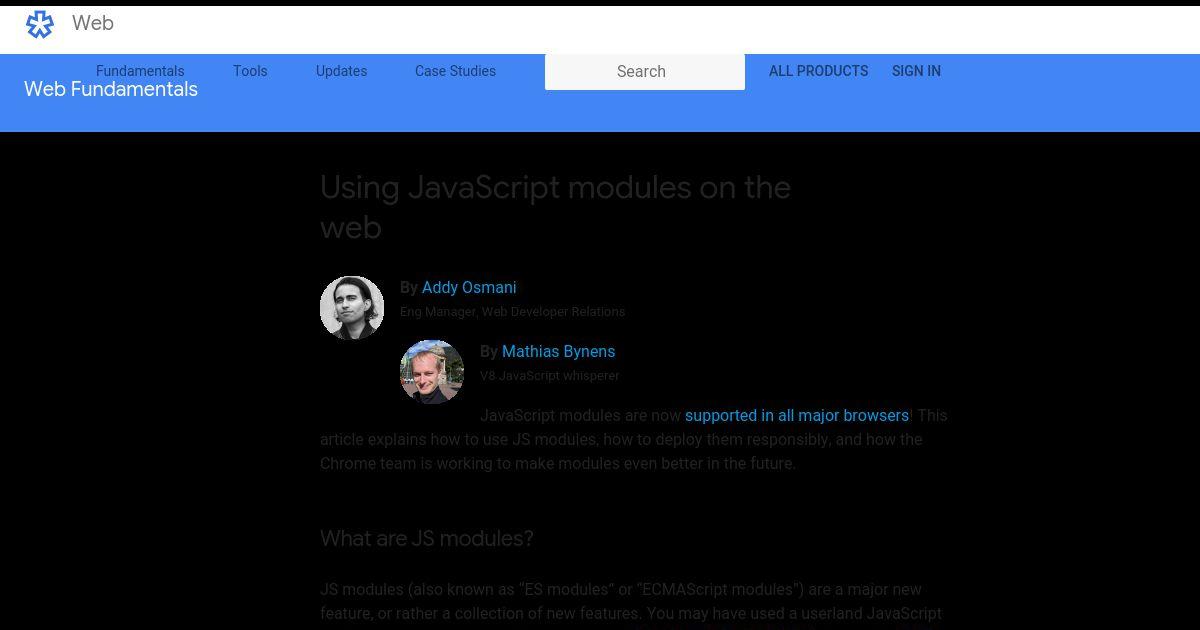Open the Tools tab
Screen dimensions: 1200x630
[250, 71]
